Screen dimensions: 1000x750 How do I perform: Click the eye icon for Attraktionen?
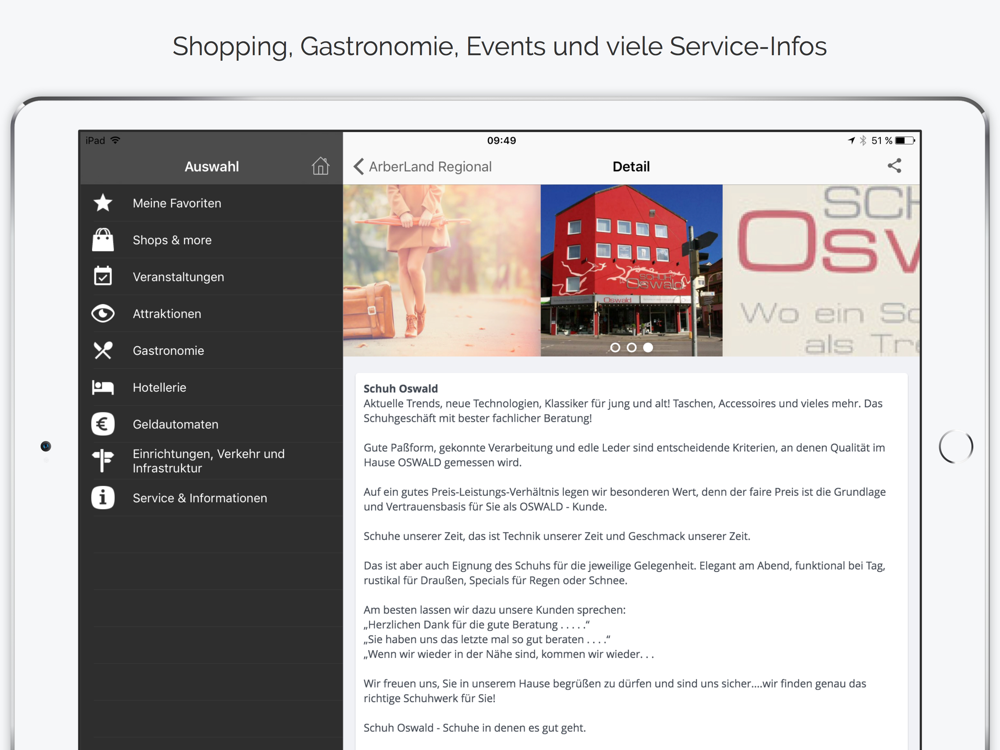click(103, 313)
